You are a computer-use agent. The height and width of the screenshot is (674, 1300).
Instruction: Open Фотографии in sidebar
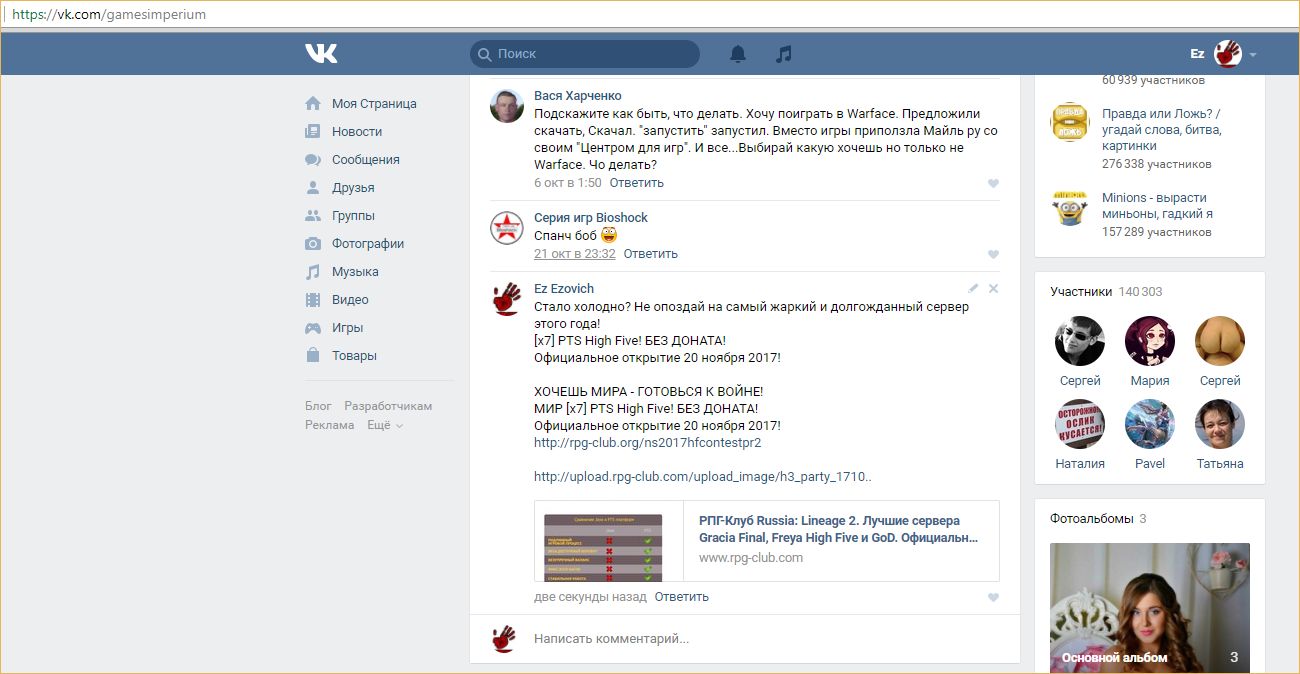coord(368,244)
